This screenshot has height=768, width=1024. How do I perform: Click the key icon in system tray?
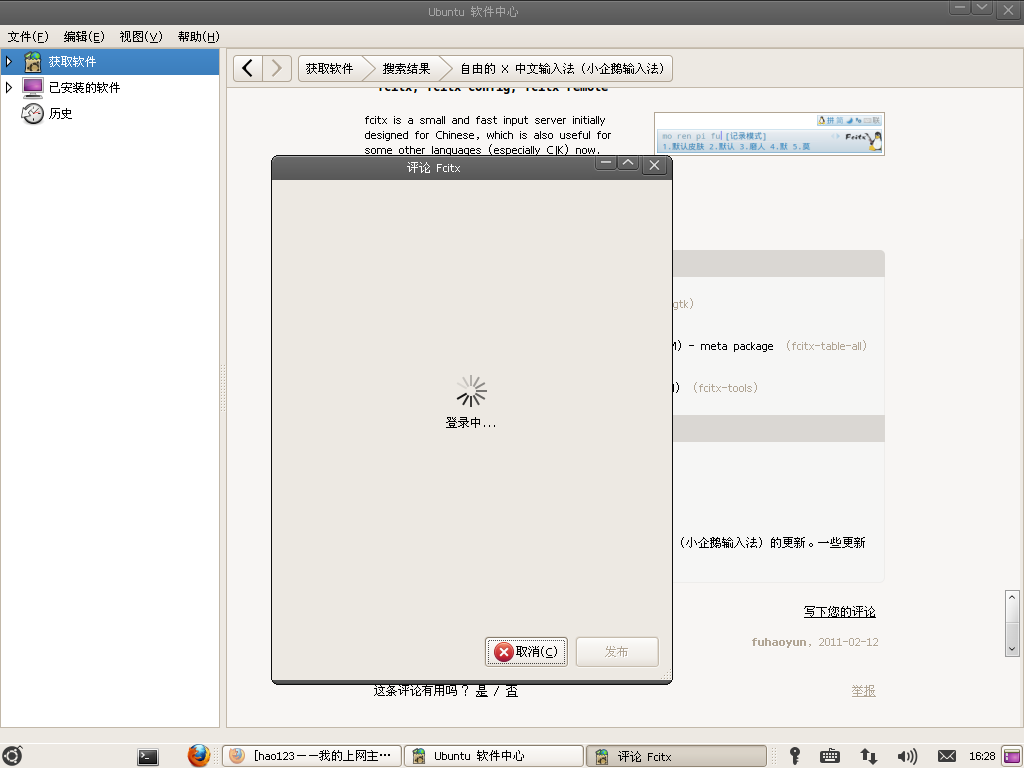(x=795, y=756)
